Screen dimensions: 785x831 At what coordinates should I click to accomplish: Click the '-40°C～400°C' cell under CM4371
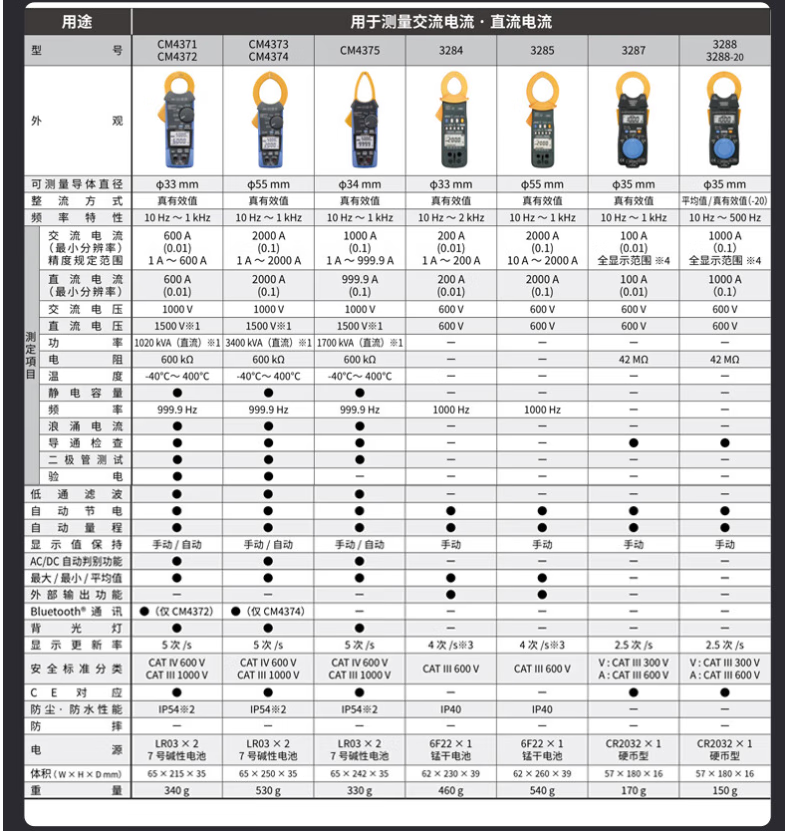[177, 376]
